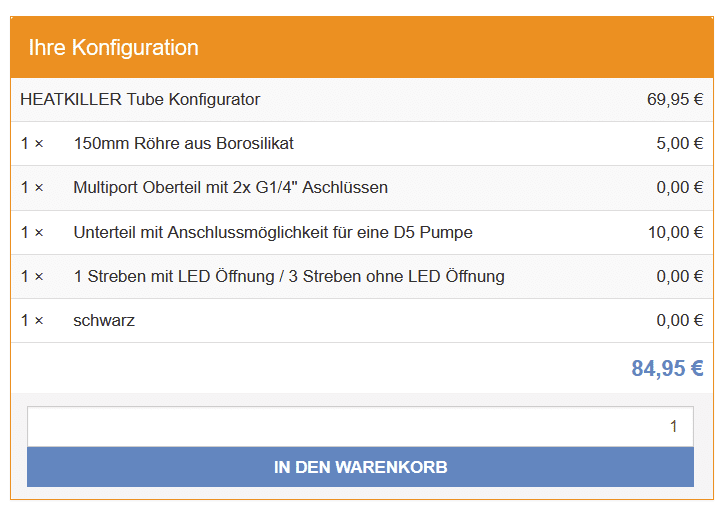Select the Unterteil D5 Pumpe item
This screenshot has width=727, height=513.
coord(273,232)
